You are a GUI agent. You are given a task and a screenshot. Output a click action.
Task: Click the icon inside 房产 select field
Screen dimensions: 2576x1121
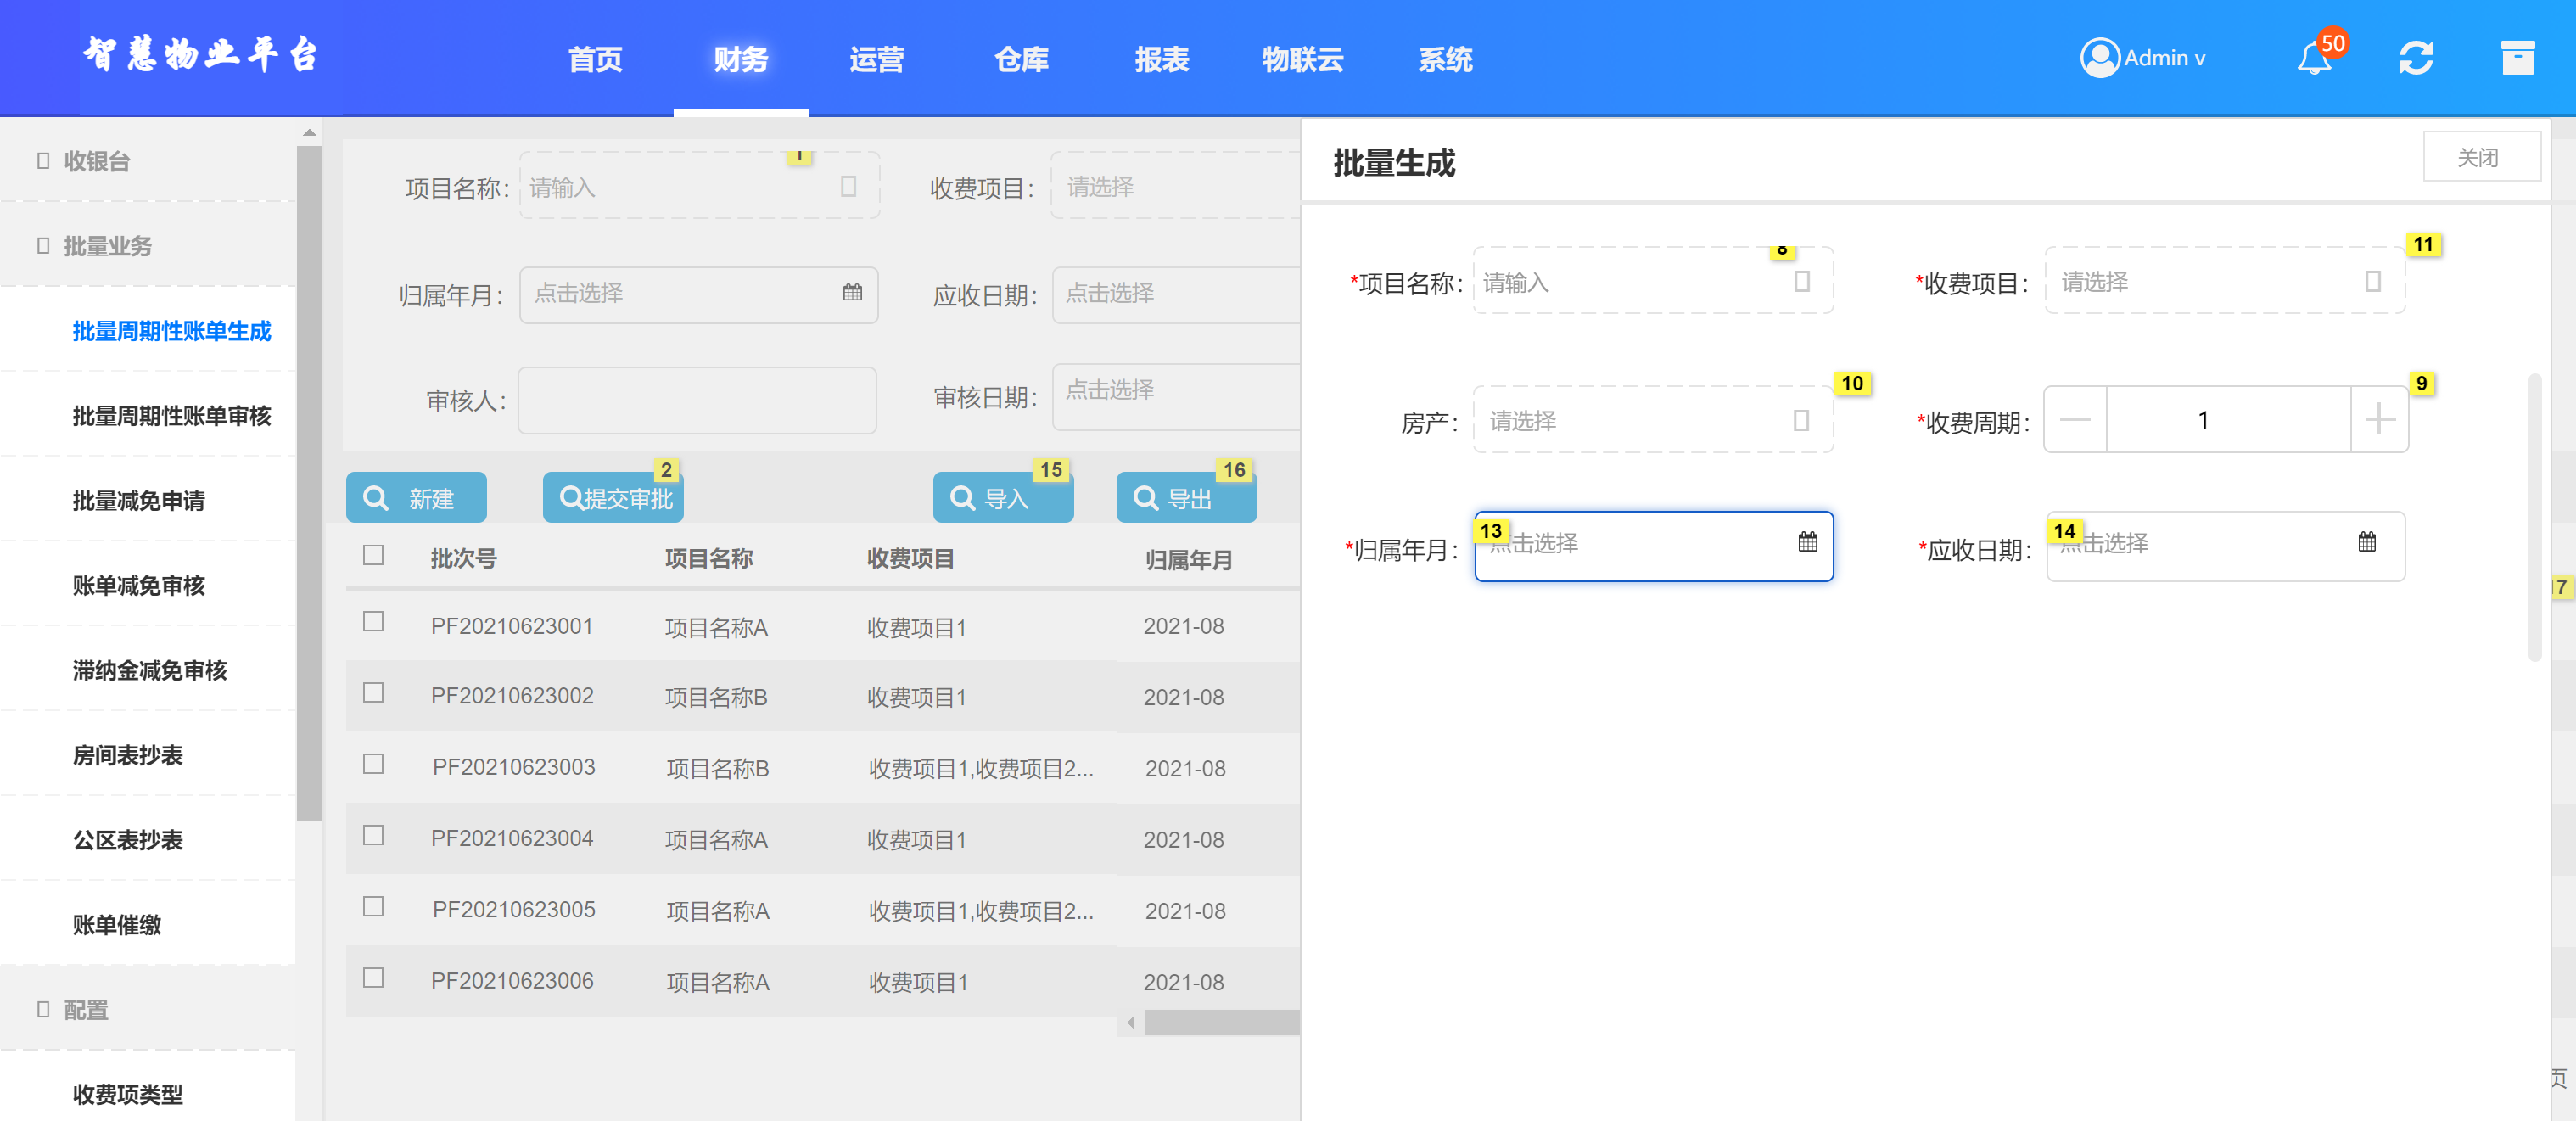click(1800, 421)
